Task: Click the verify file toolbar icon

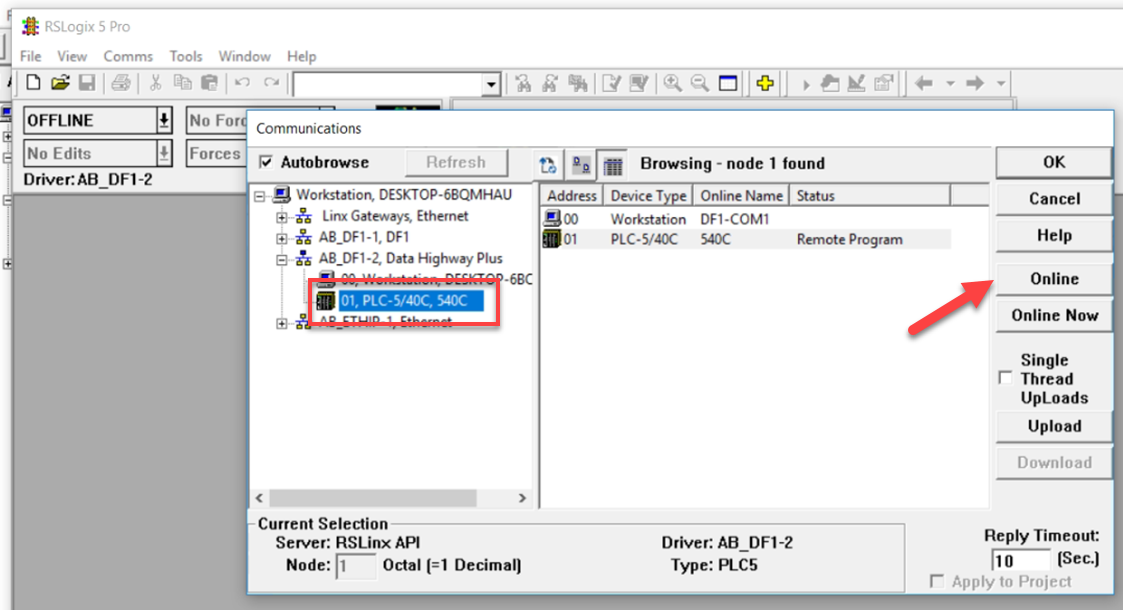Action: click(611, 83)
